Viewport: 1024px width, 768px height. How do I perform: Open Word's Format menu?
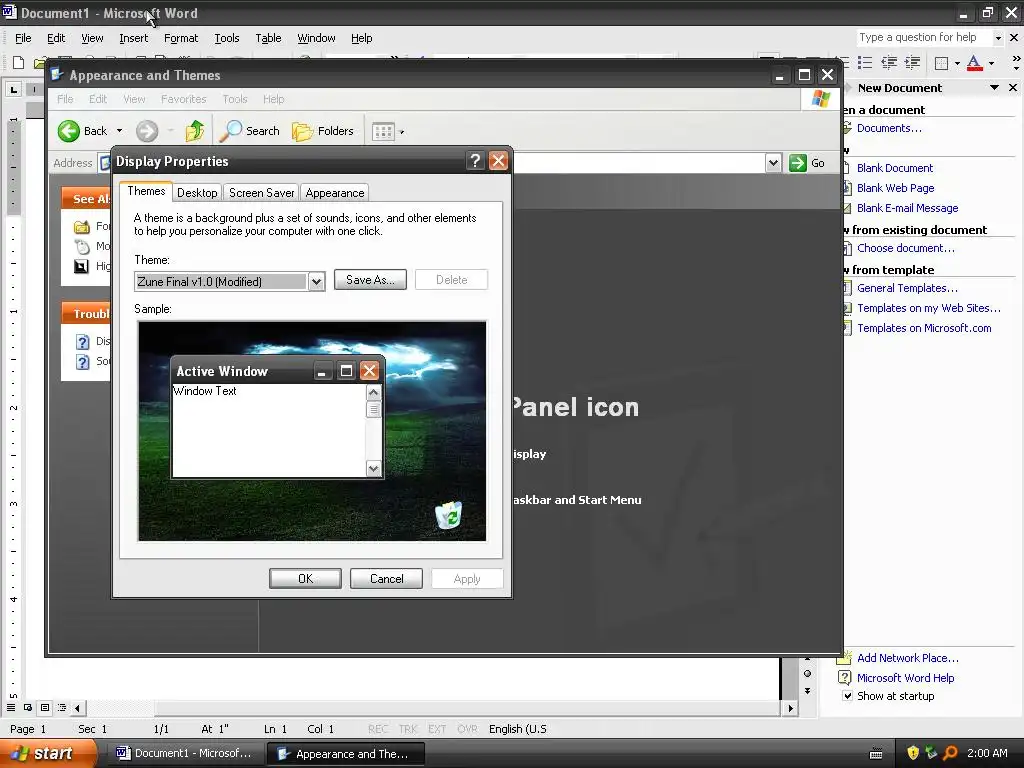(x=181, y=38)
